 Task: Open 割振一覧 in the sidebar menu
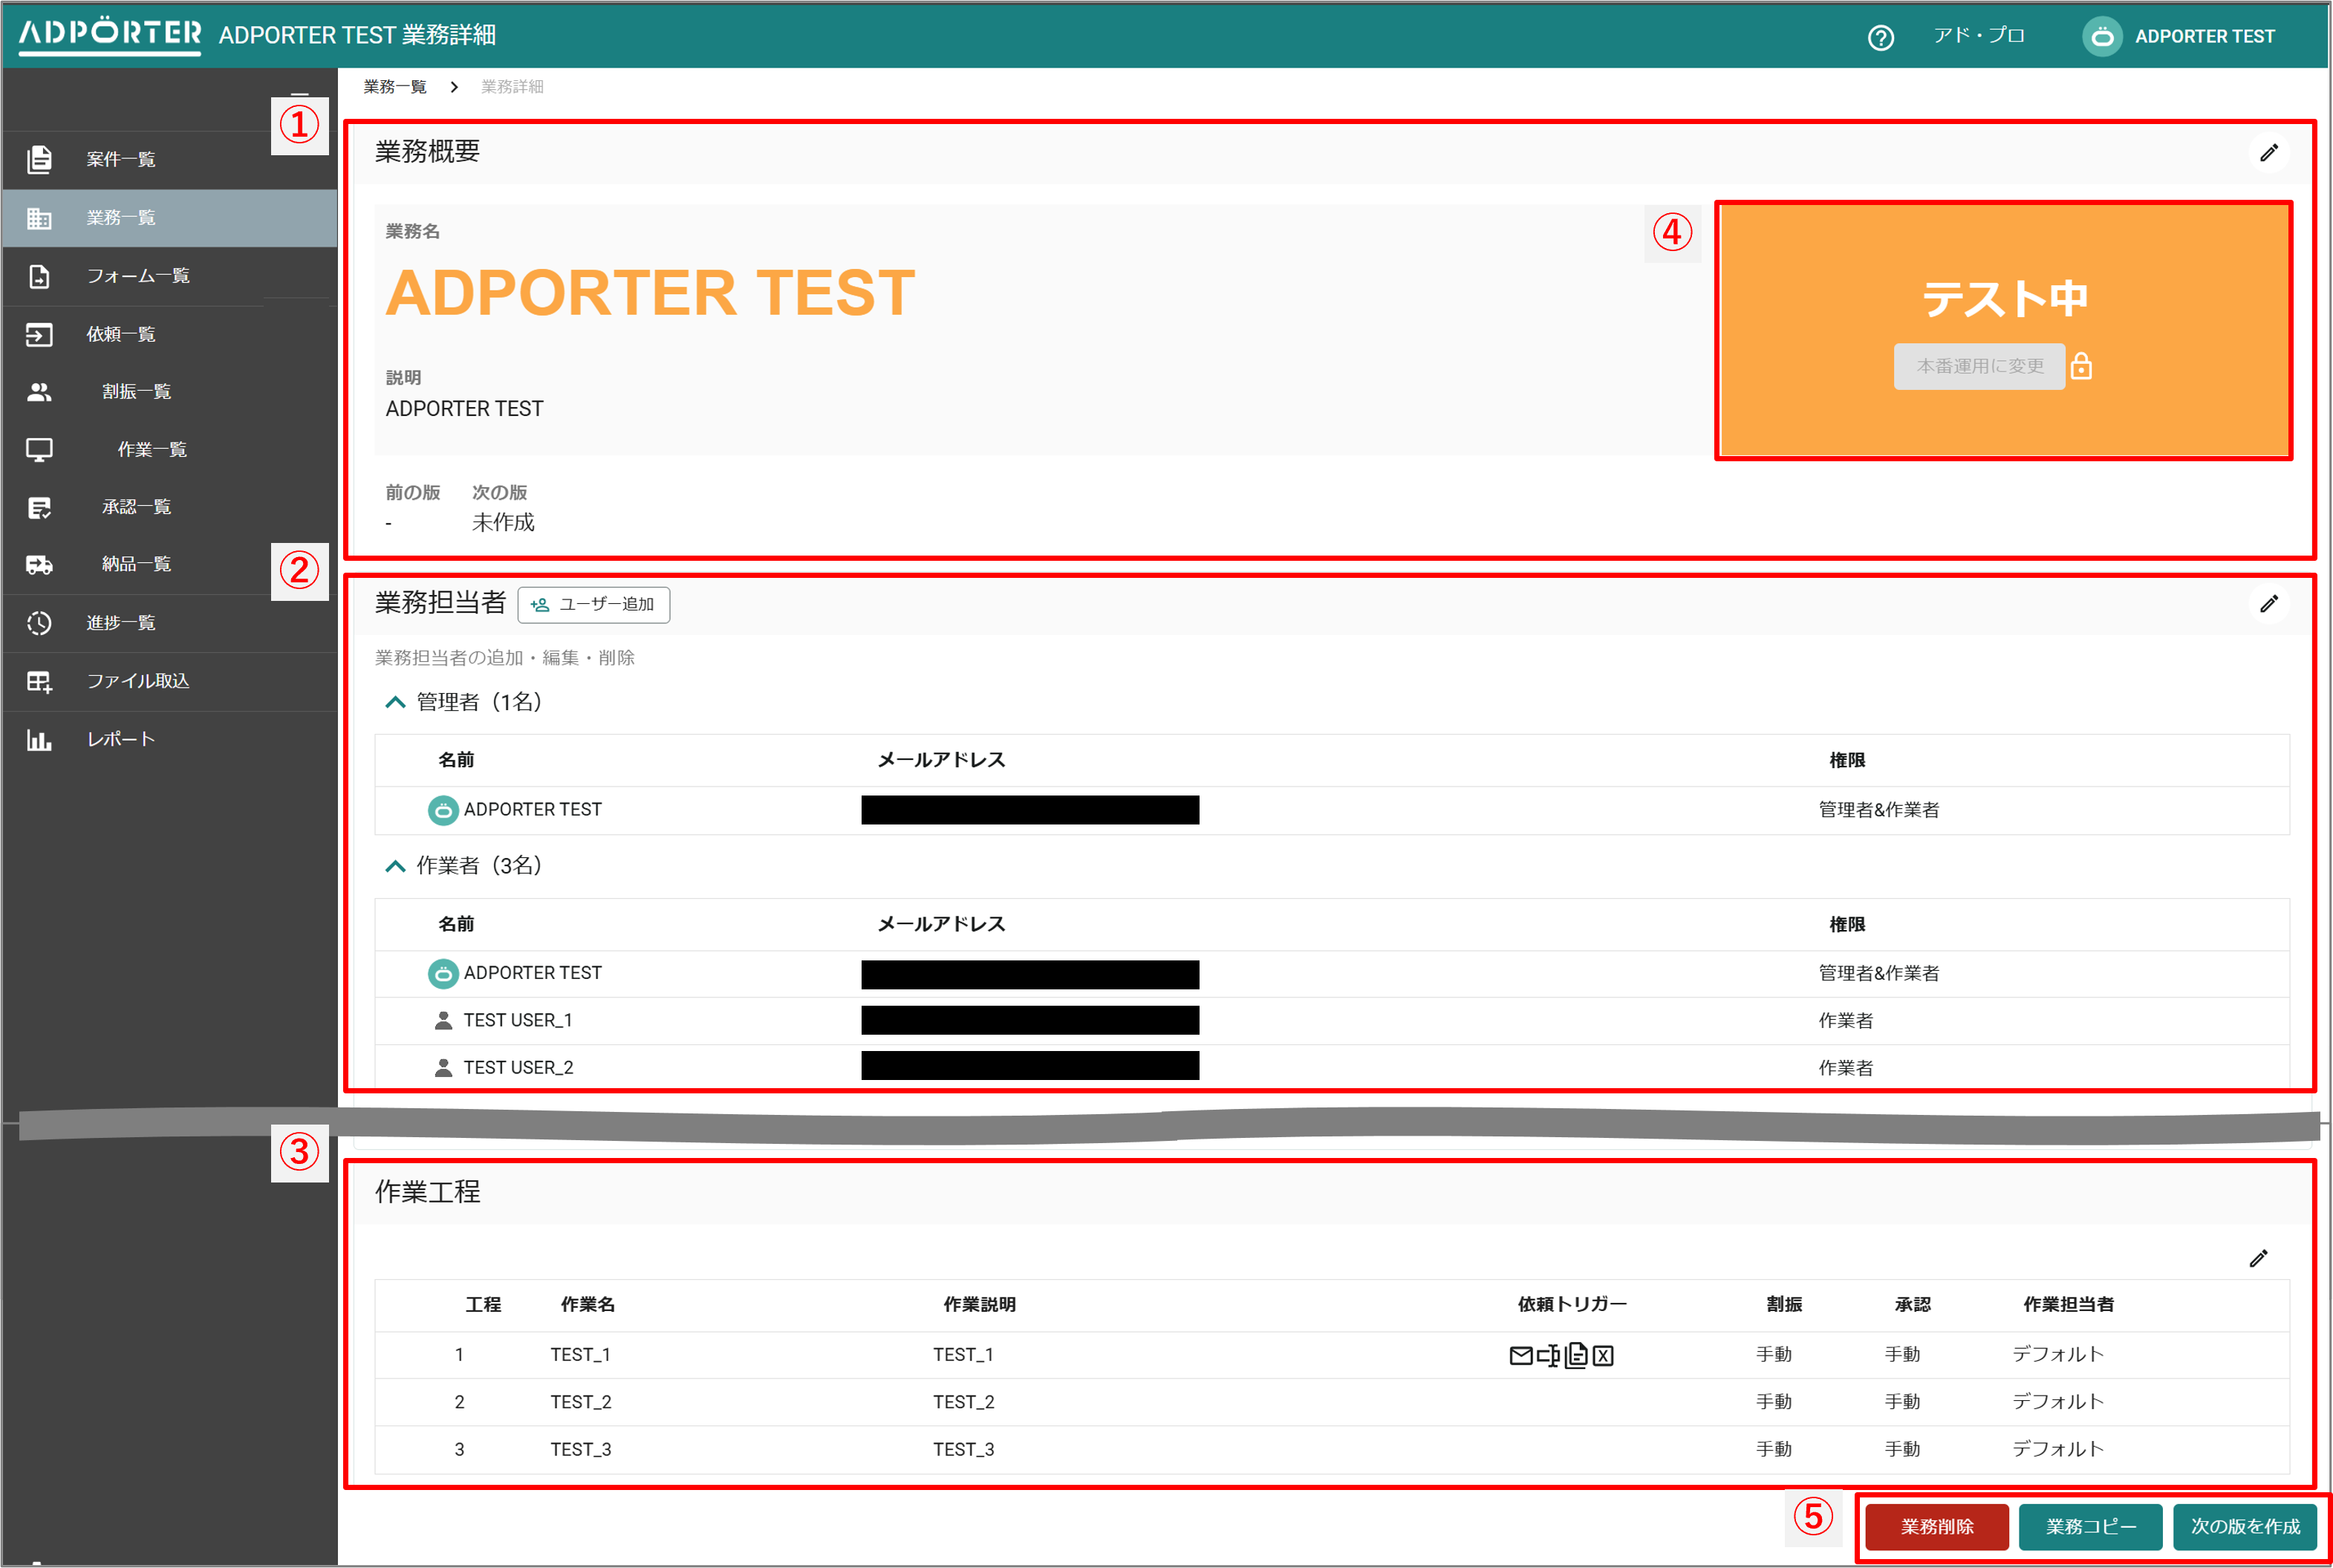tap(136, 392)
